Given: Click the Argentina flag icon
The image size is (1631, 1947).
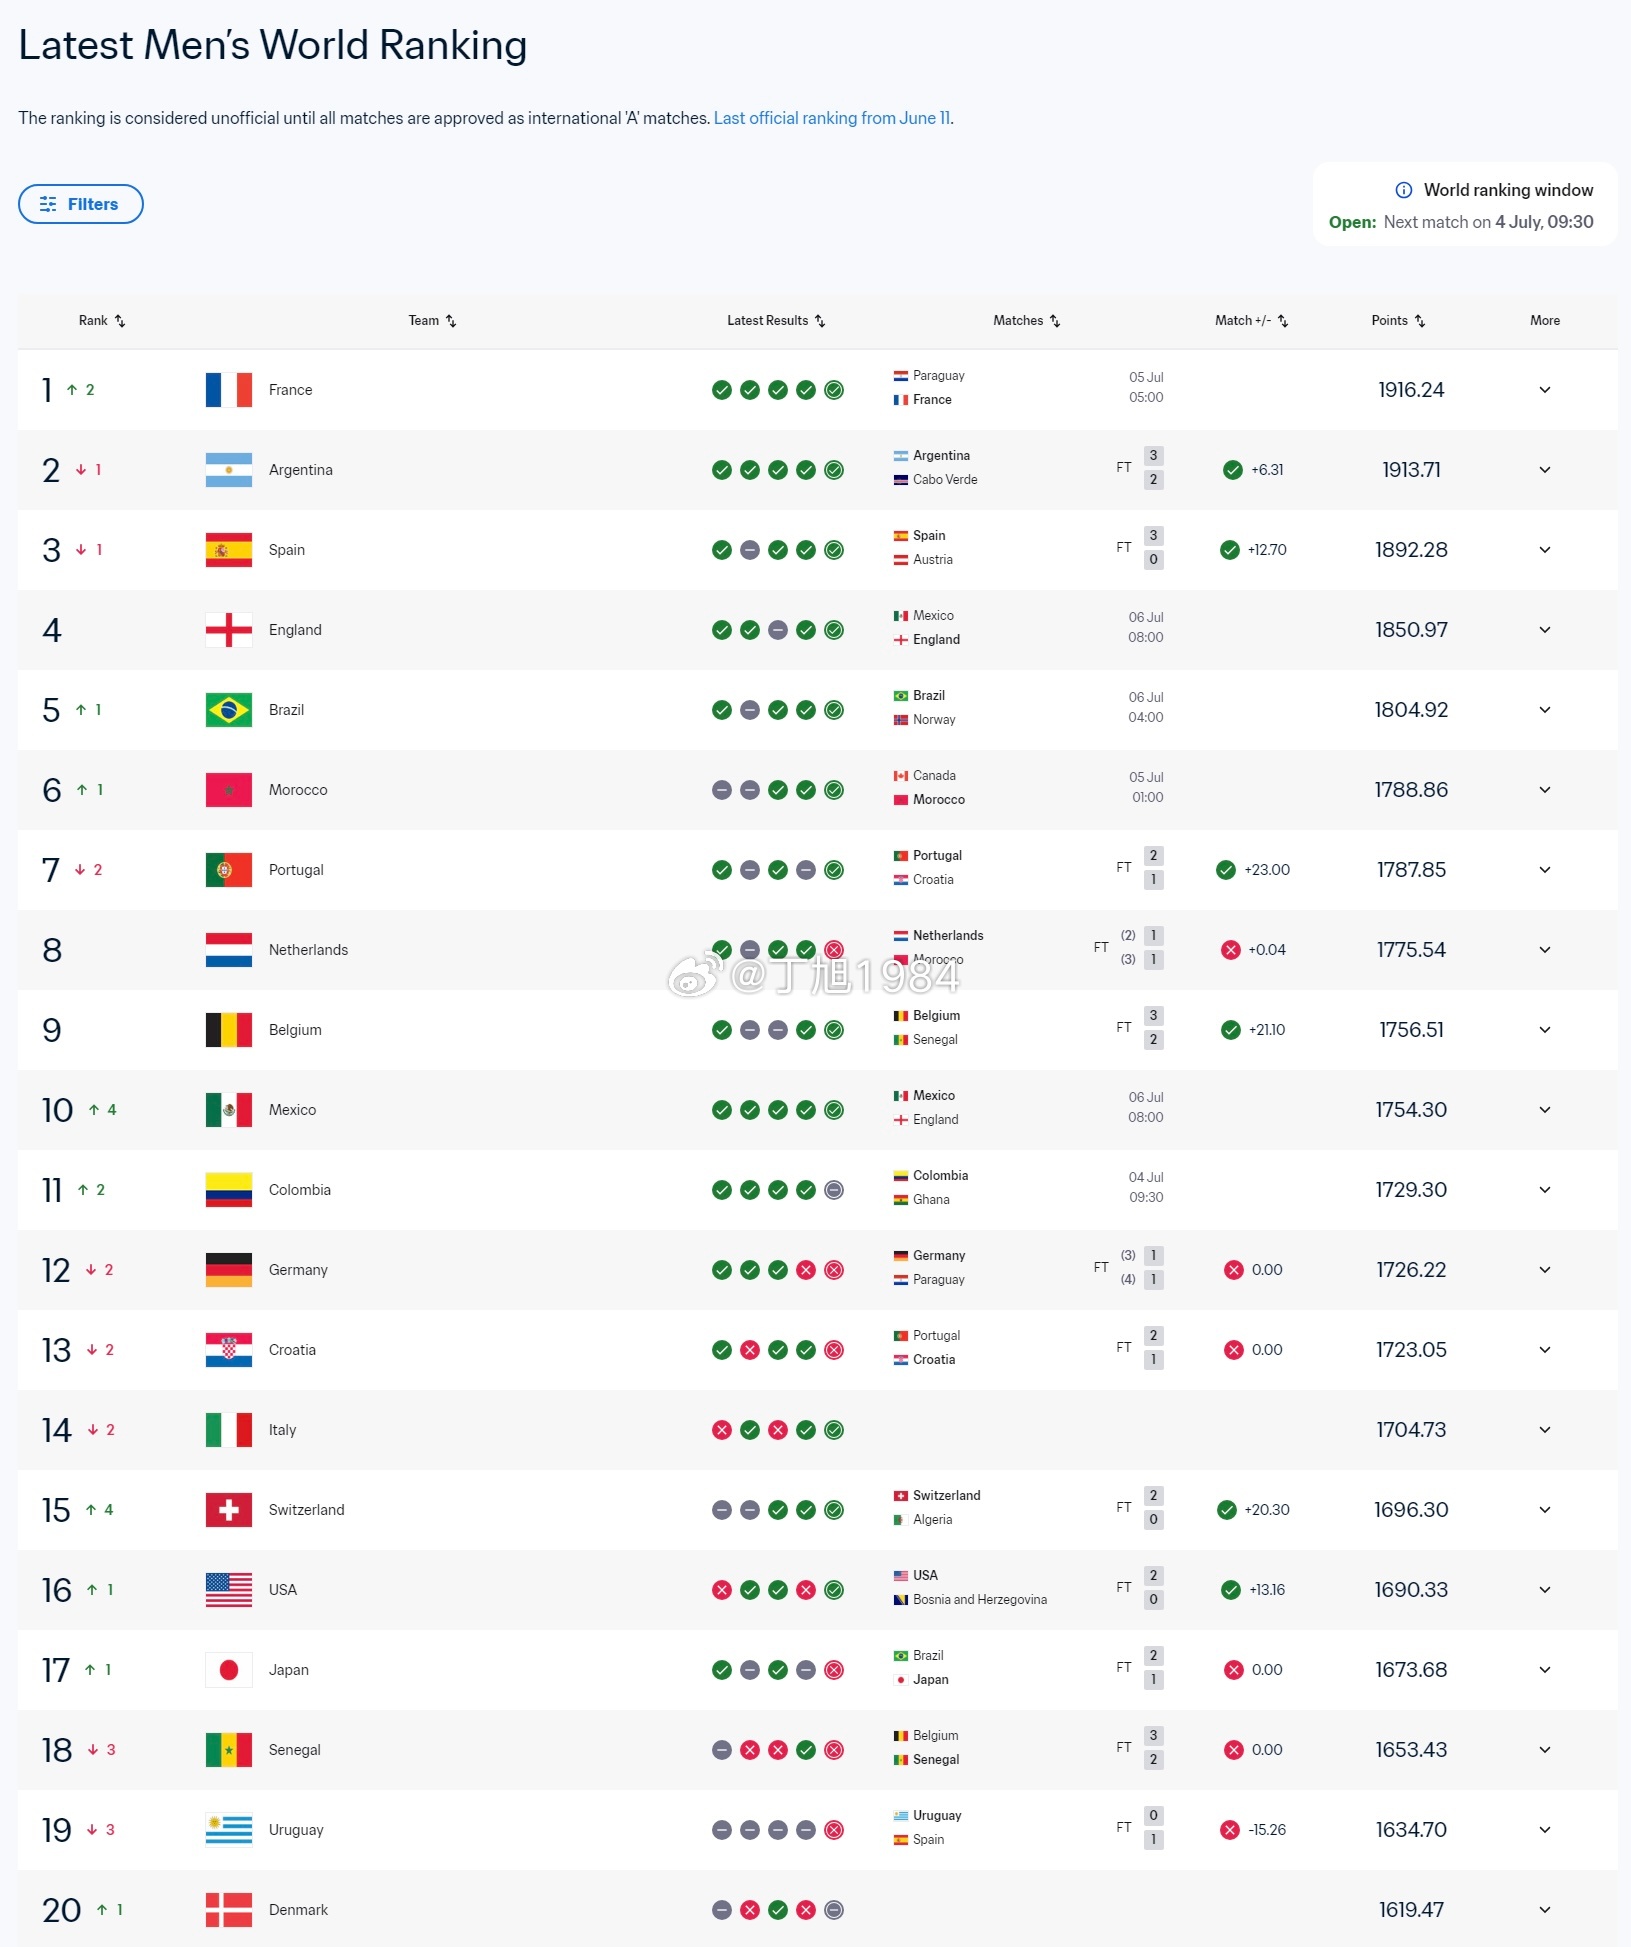Looking at the screenshot, I should click(x=229, y=470).
